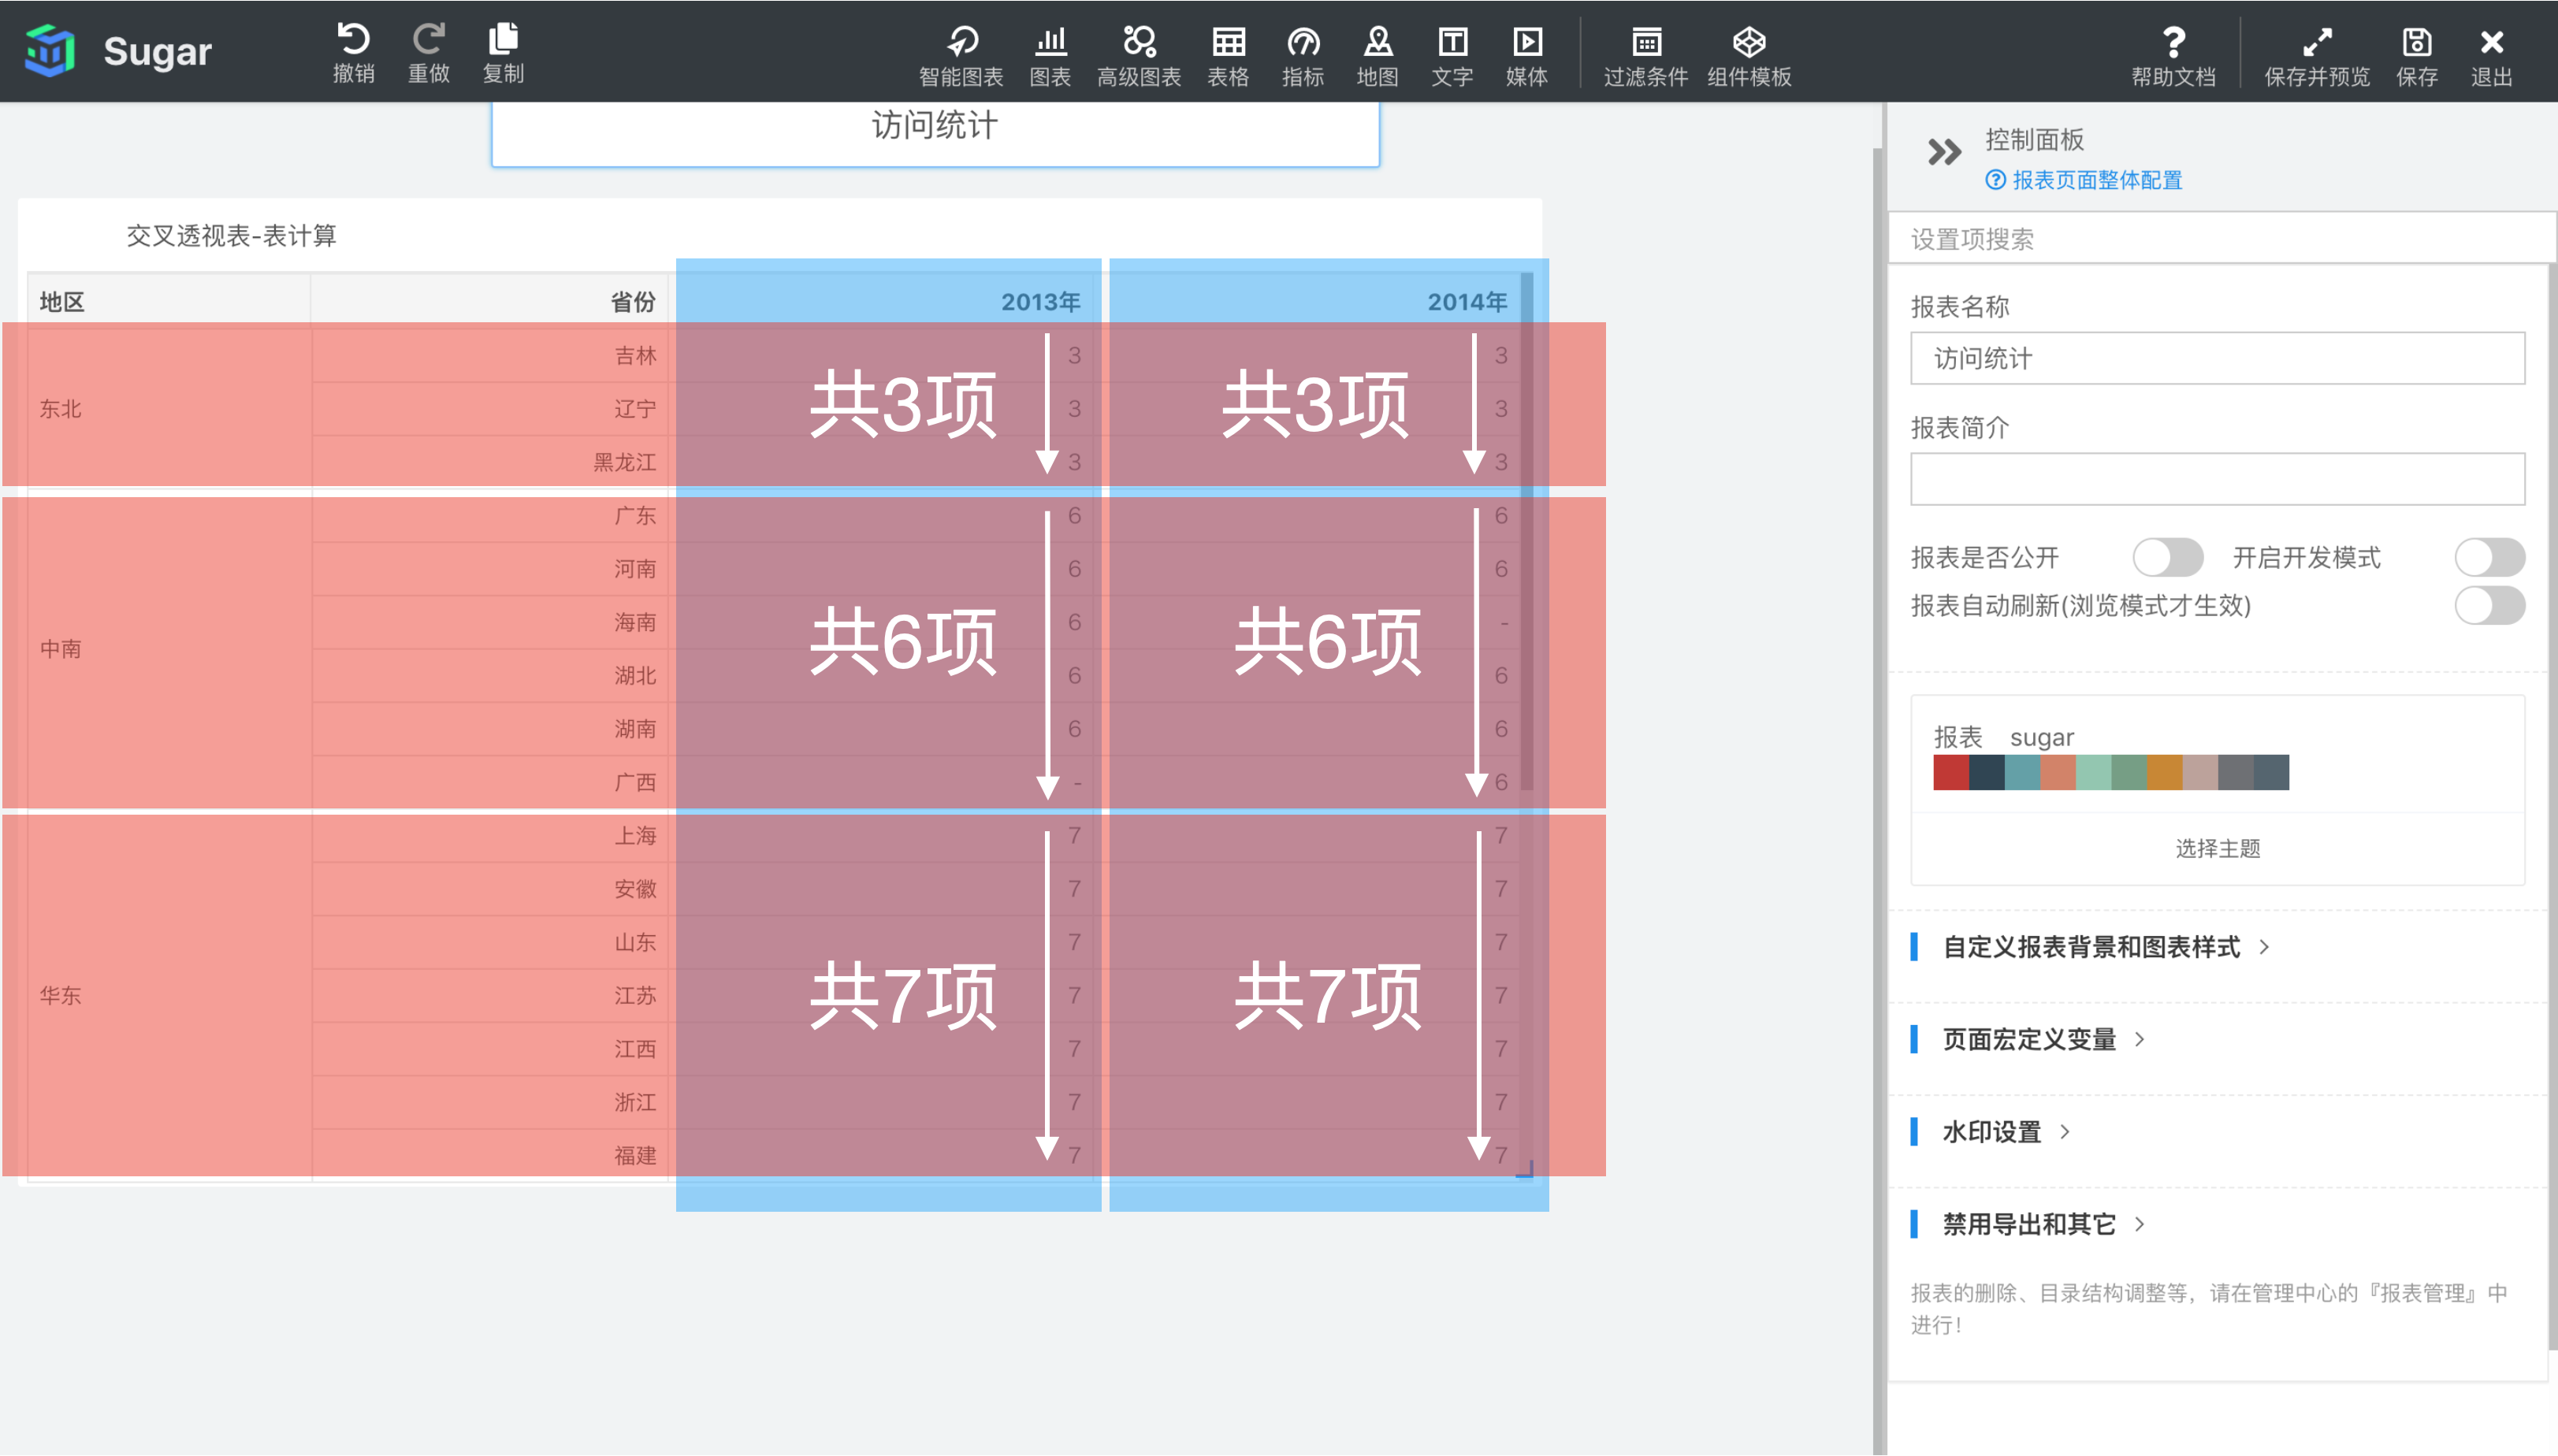
Task: Open the 报表页面整体配置 help link
Action: point(2084,180)
